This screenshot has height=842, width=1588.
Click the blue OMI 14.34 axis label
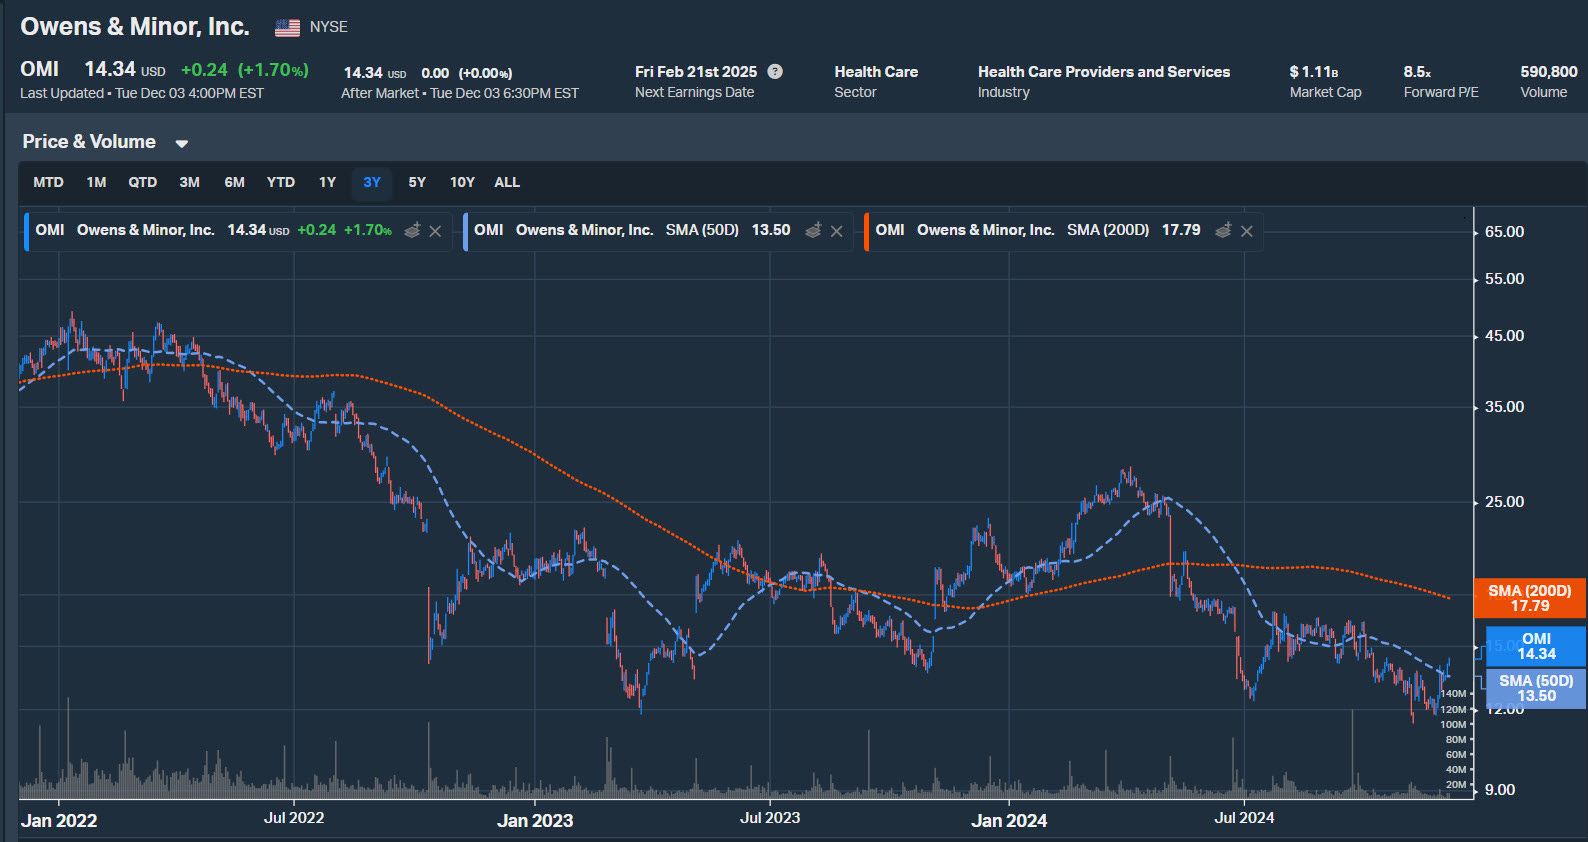[x=1536, y=646]
